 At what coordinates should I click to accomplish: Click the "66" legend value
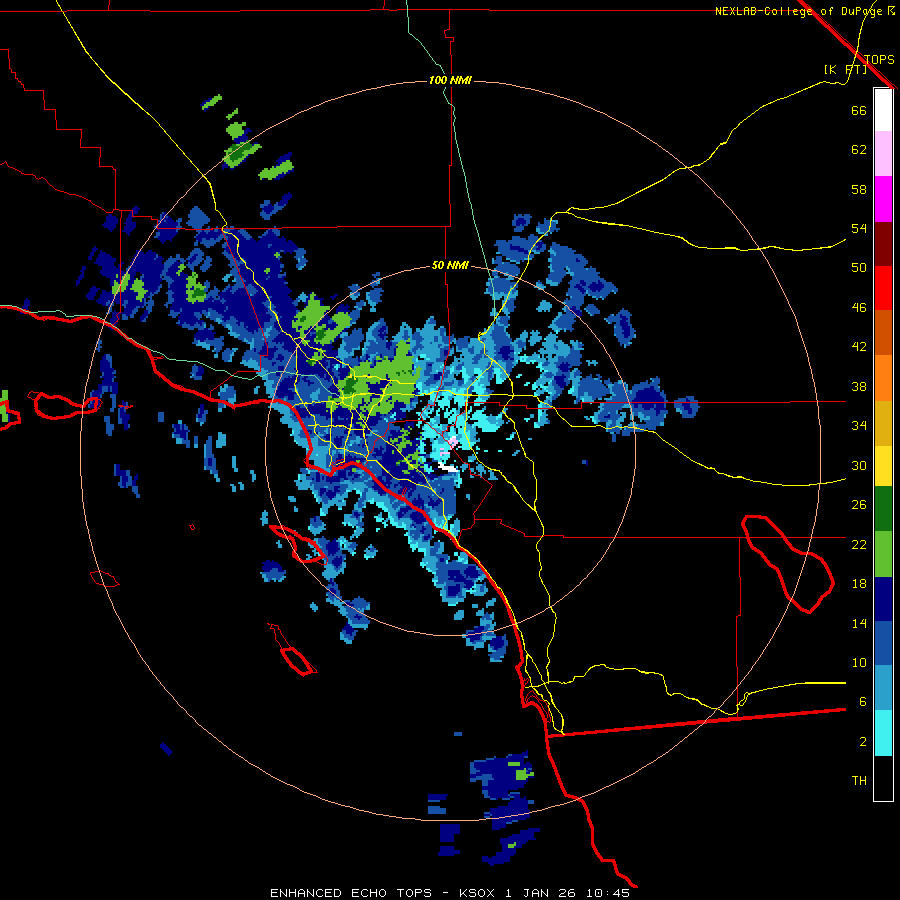coord(859,110)
